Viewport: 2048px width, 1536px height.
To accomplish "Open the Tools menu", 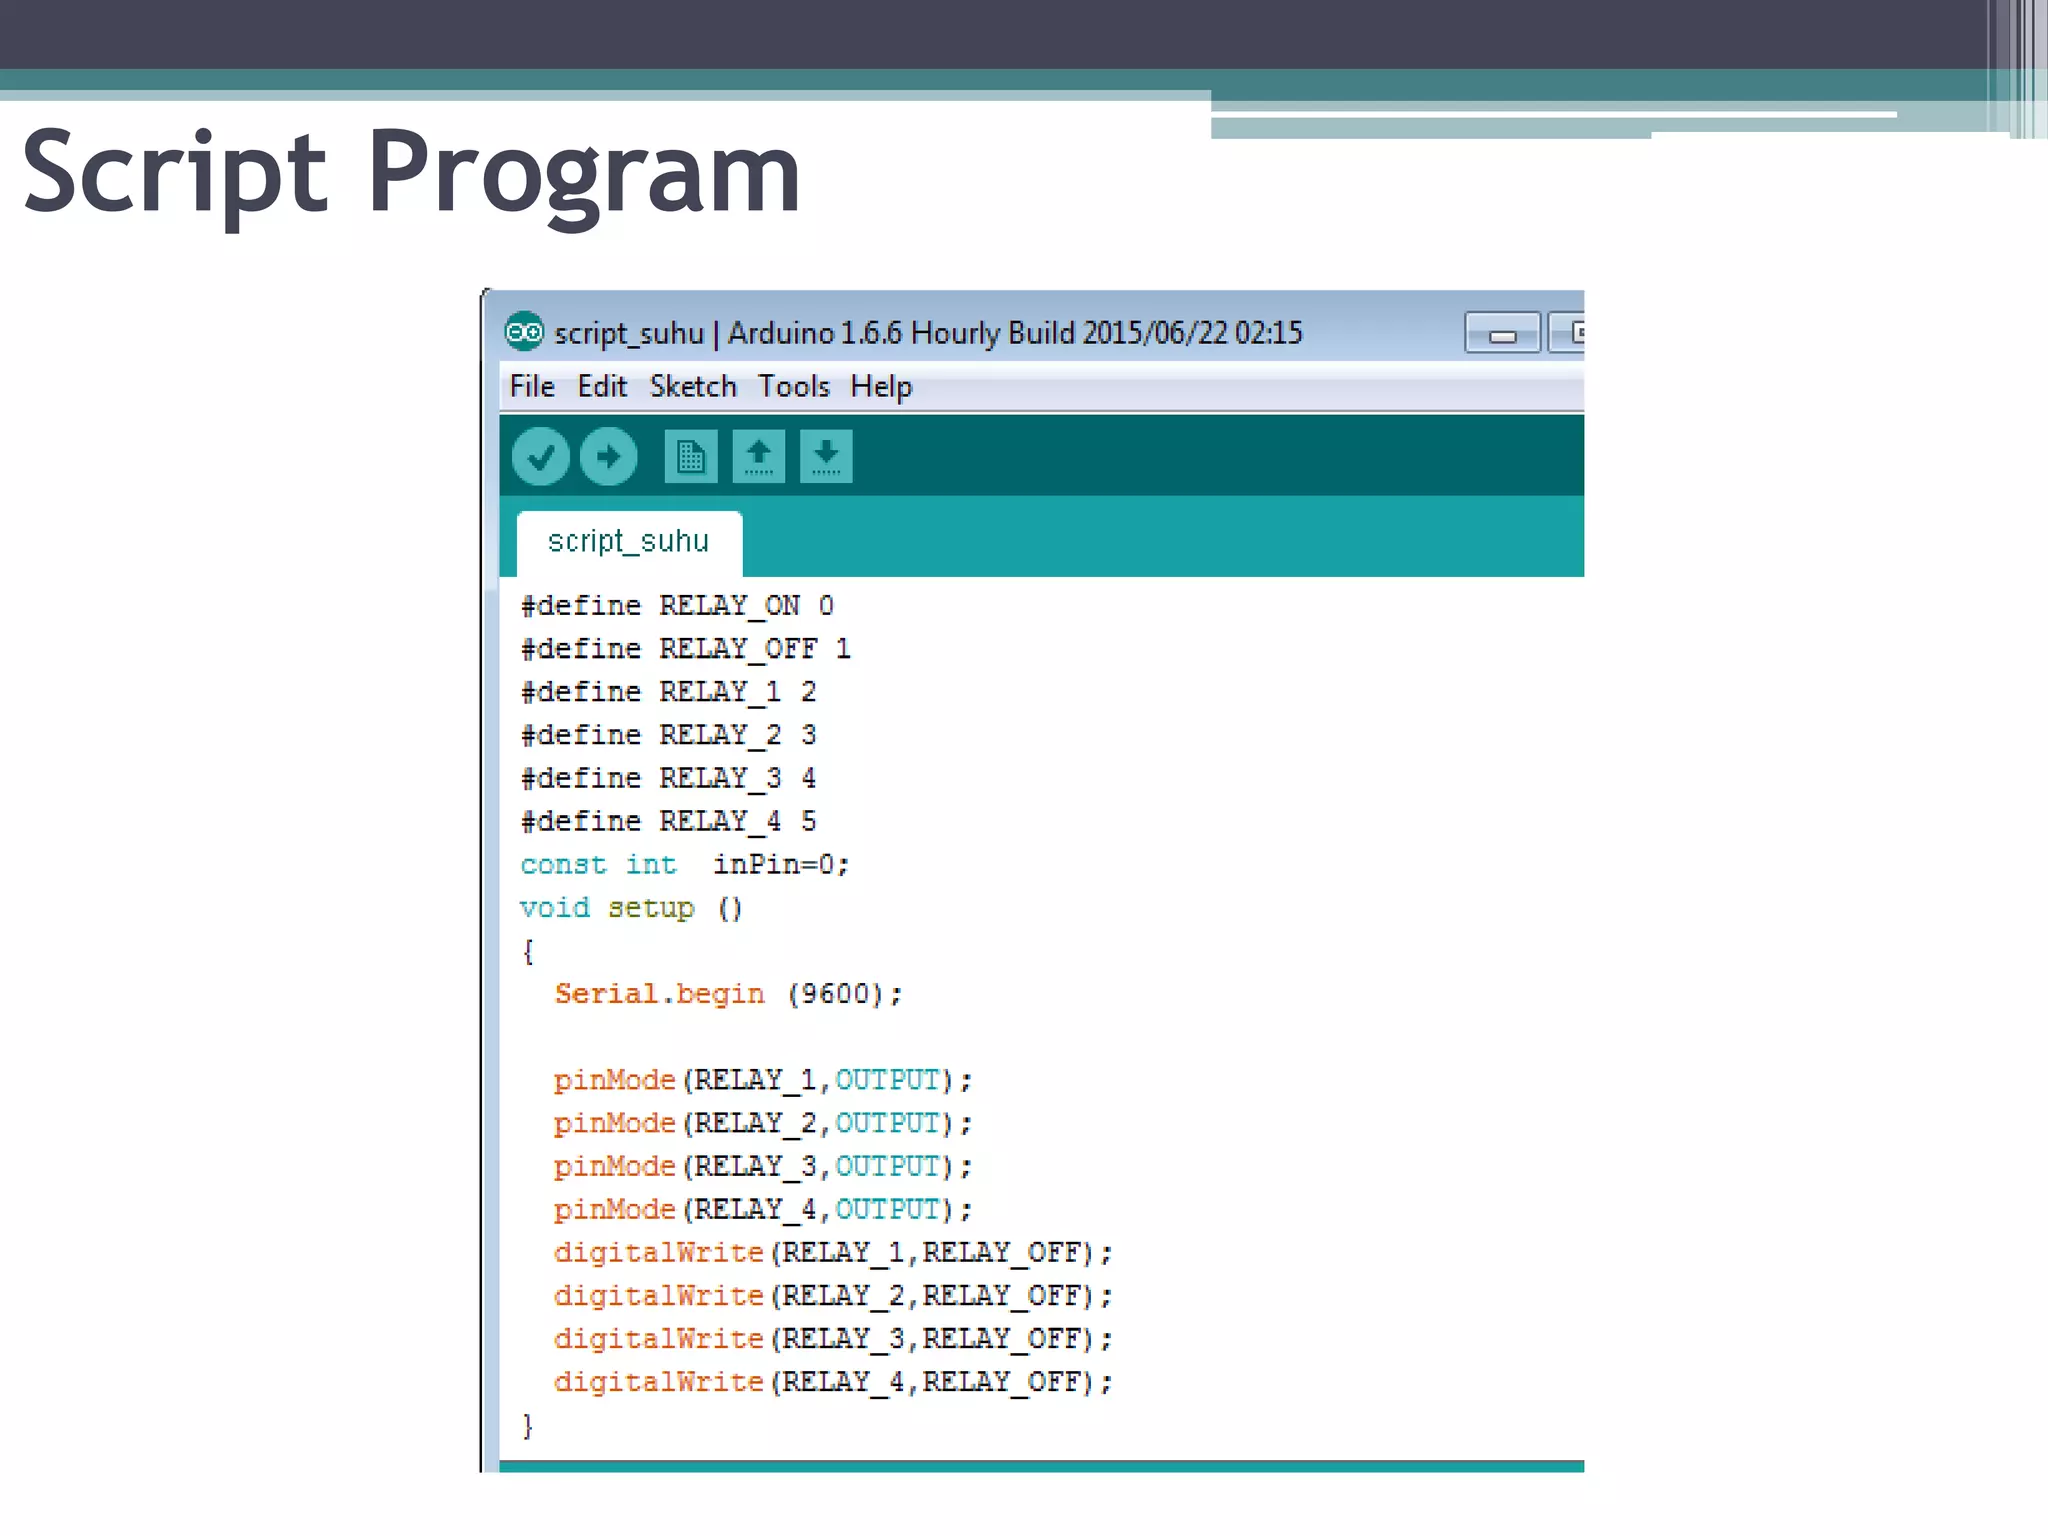I will [793, 387].
